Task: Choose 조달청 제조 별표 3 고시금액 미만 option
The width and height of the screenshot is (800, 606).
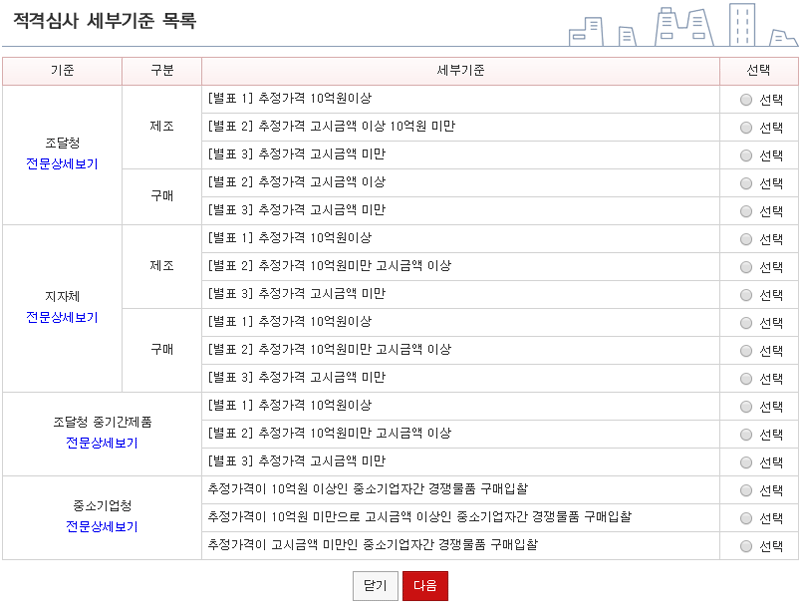Action: pos(746,156)
